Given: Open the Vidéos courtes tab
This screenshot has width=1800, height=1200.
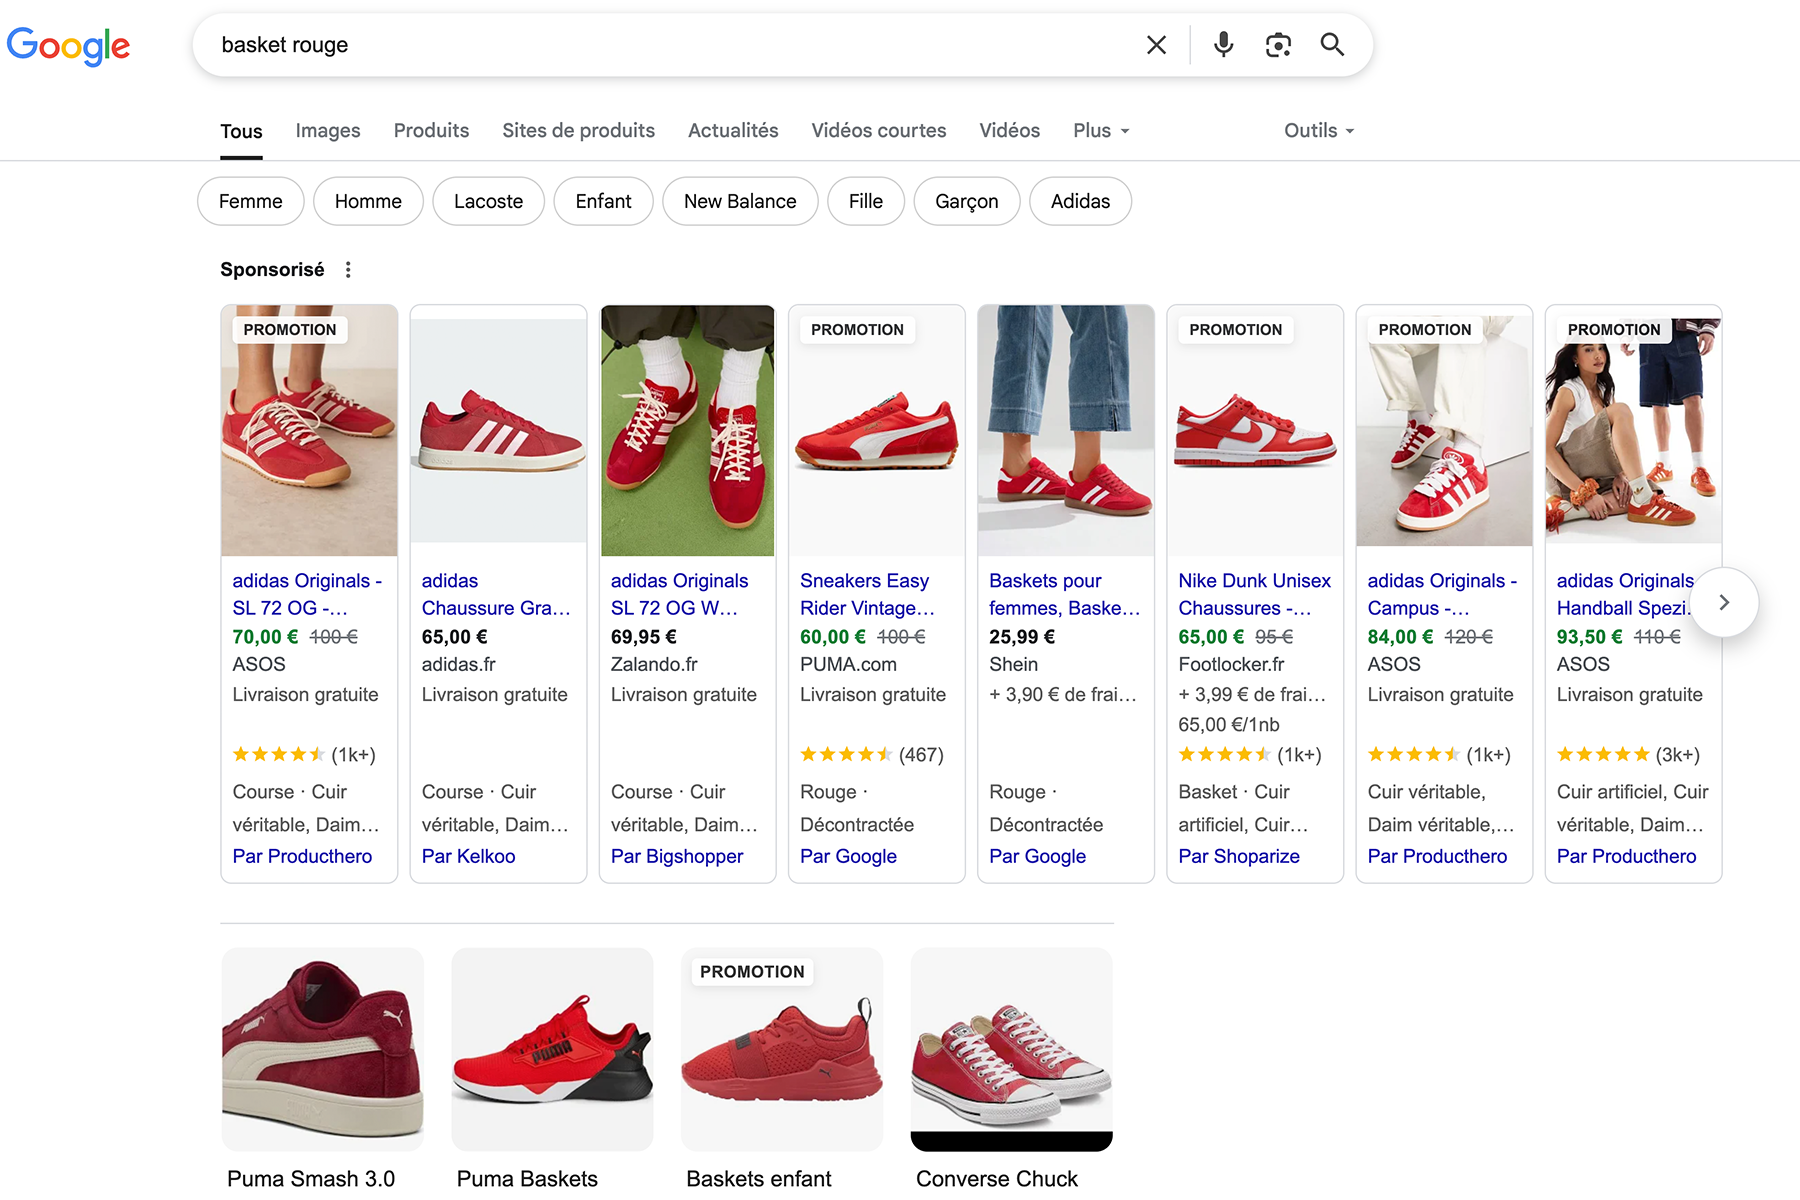Looking at the screenshot, I should pos(879,131).
